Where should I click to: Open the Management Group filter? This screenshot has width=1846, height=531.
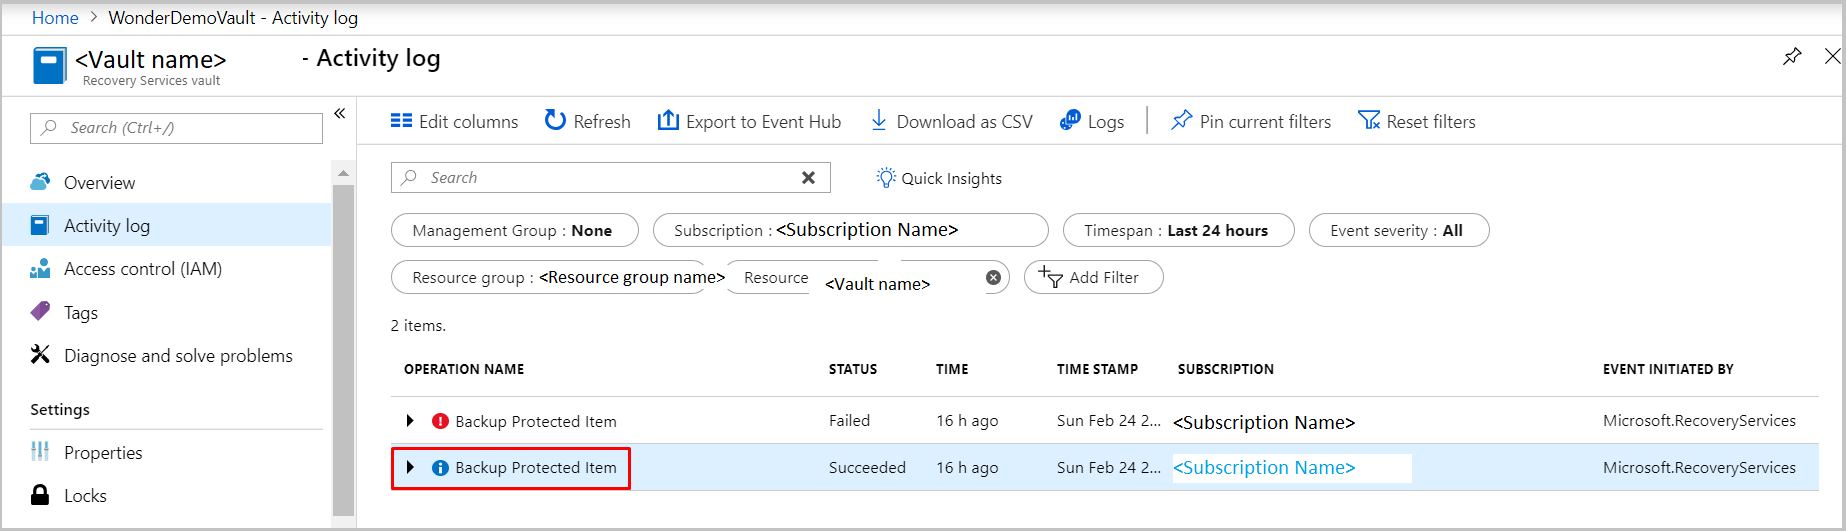[513, 230]
